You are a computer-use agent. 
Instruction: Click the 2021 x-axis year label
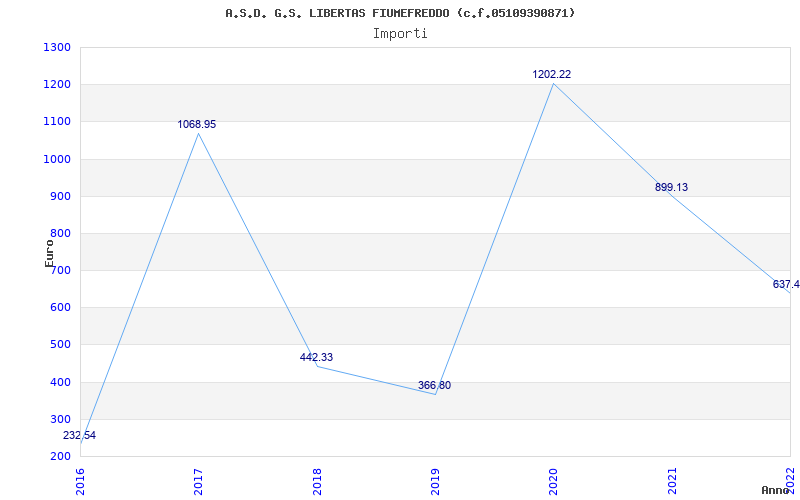(x=672, y=481)
